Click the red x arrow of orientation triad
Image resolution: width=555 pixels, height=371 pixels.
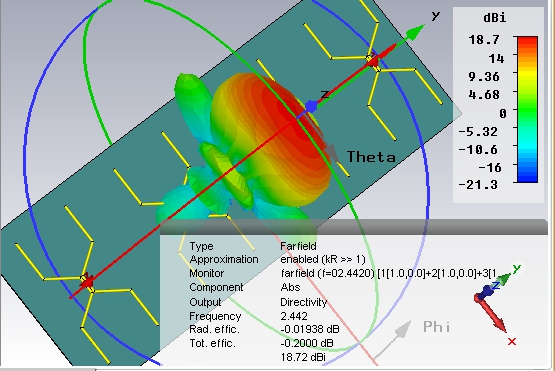(x=492, y=314)
